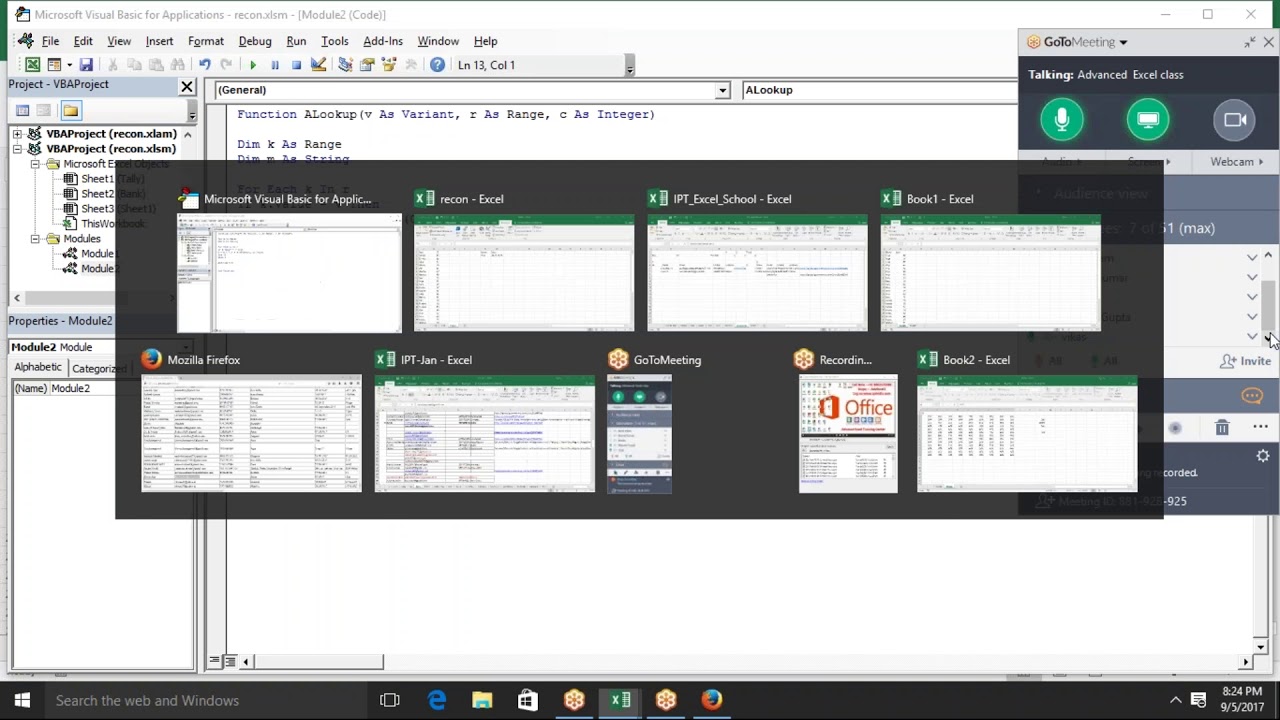Open the Insert menu
The image size is (1280, 720).
point(159,41)
